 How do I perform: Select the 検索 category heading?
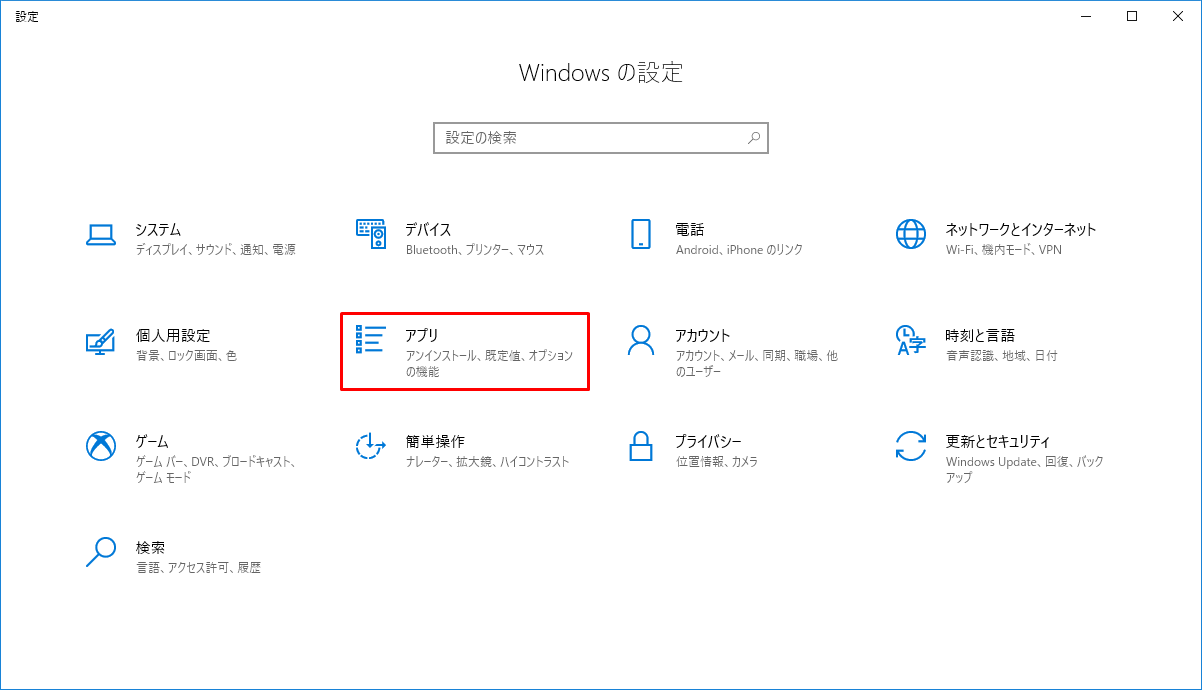(150, 548)
